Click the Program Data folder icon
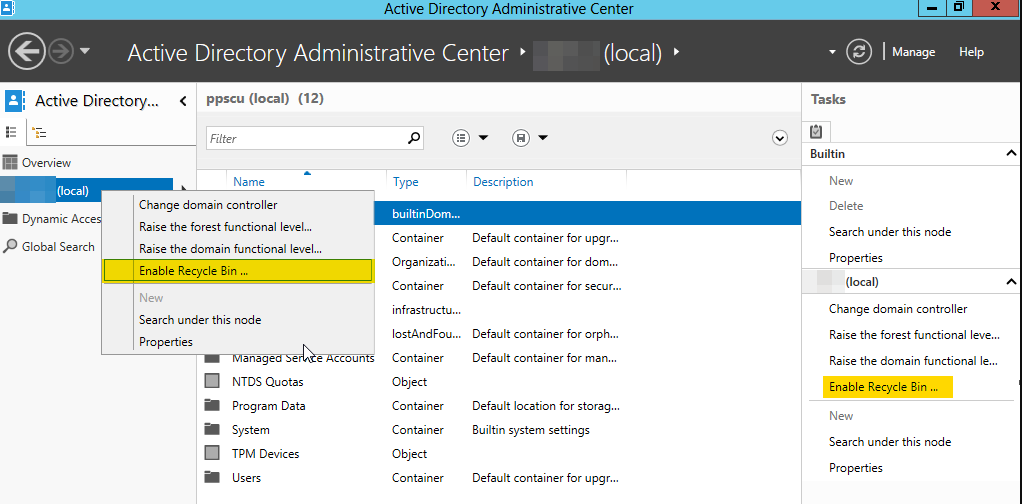Viewport: 1022px width, 504px height. click(x=212, y=405)
